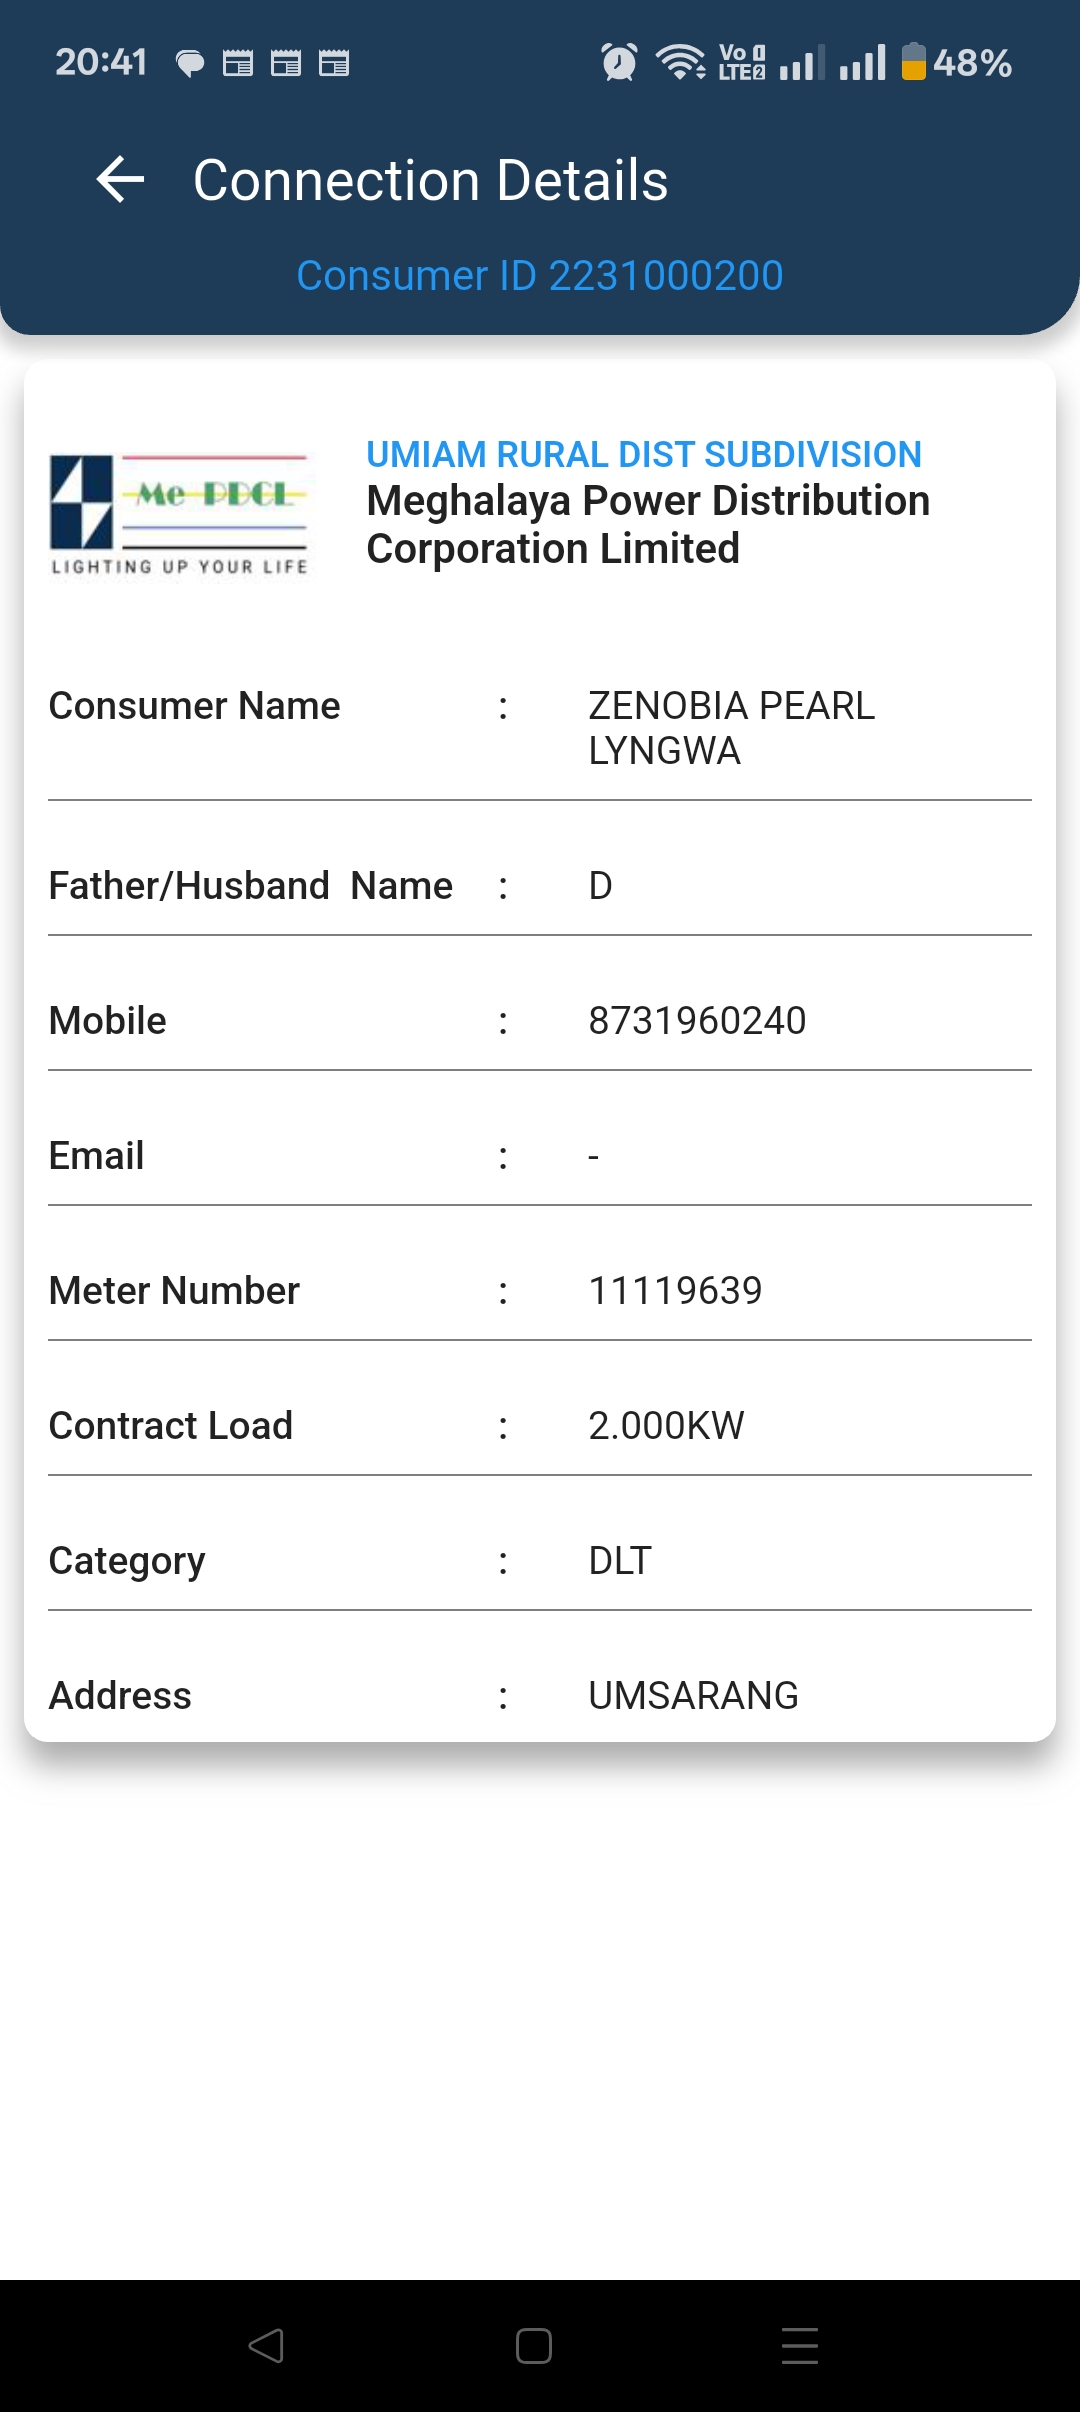
Task: Tap the battery indicator icon
Action: pyautogui.click(x=913, y=62)
